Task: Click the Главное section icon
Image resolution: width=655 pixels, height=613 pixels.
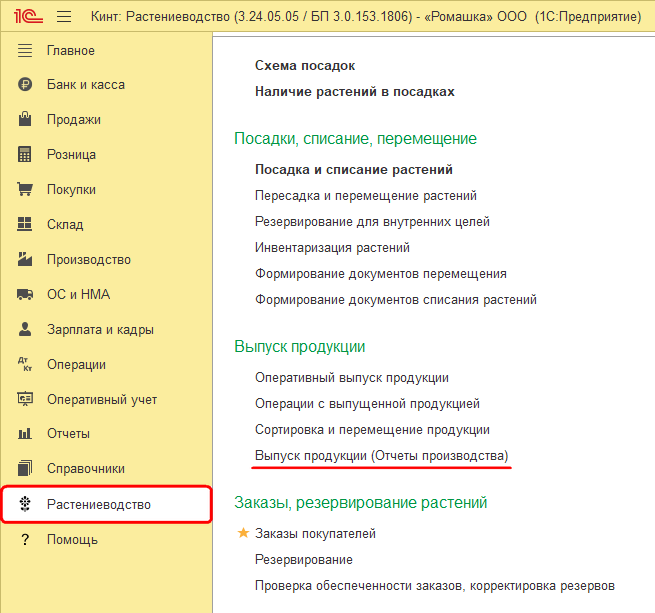Action: [x=25, y=51]
